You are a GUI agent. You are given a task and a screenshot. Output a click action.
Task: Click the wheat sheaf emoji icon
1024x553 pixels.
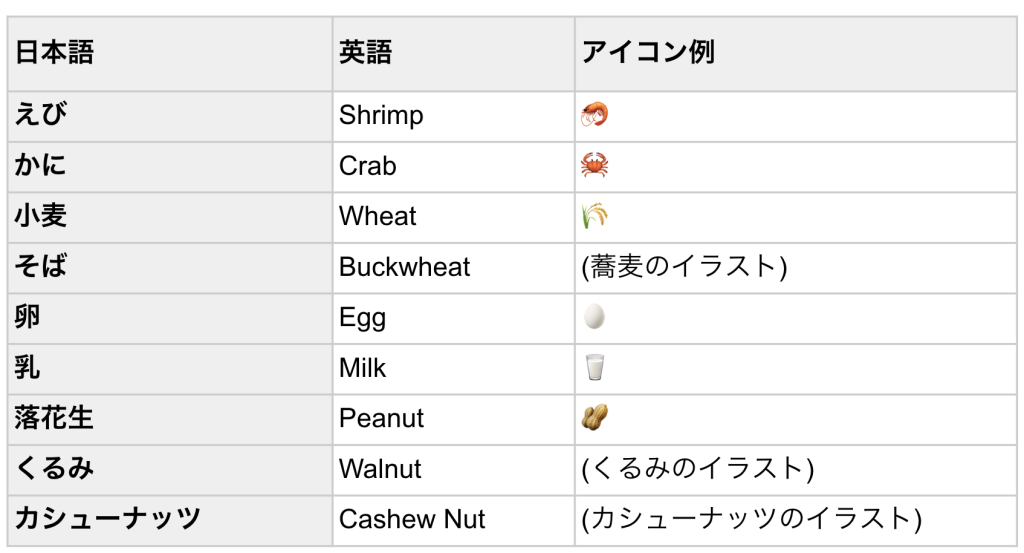click(595, 216)
